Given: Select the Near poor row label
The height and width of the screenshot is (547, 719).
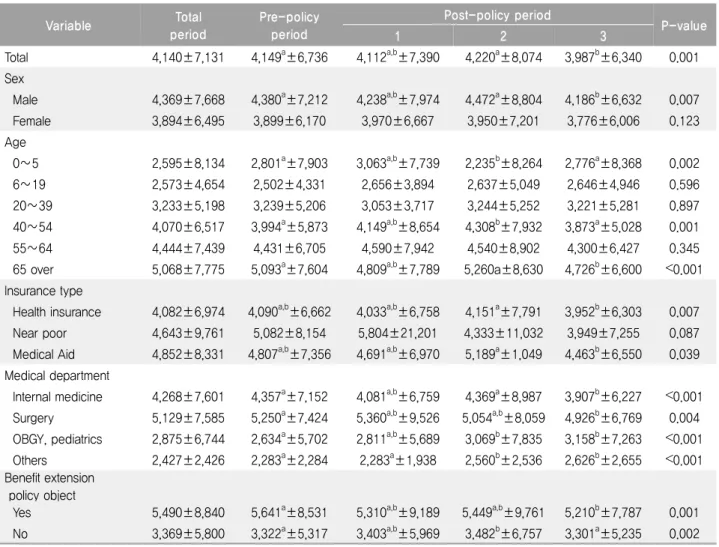Looking at the screenshot, I should (39, 333).
